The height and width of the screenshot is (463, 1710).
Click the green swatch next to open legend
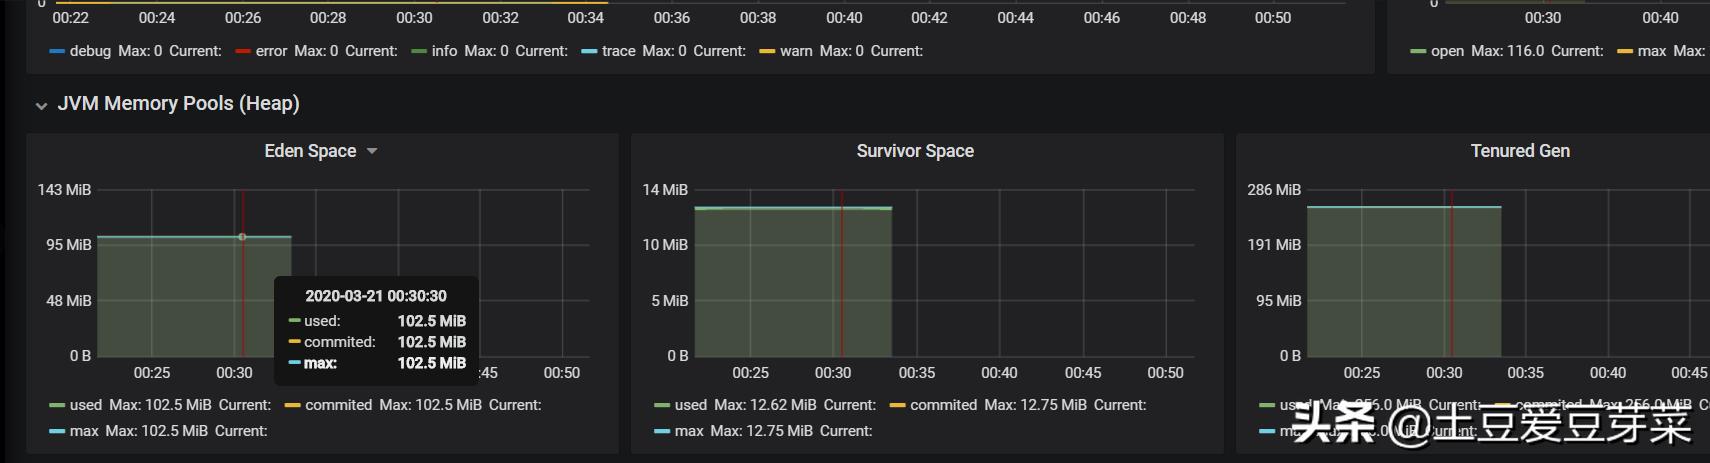click(x=1418, y=51)
